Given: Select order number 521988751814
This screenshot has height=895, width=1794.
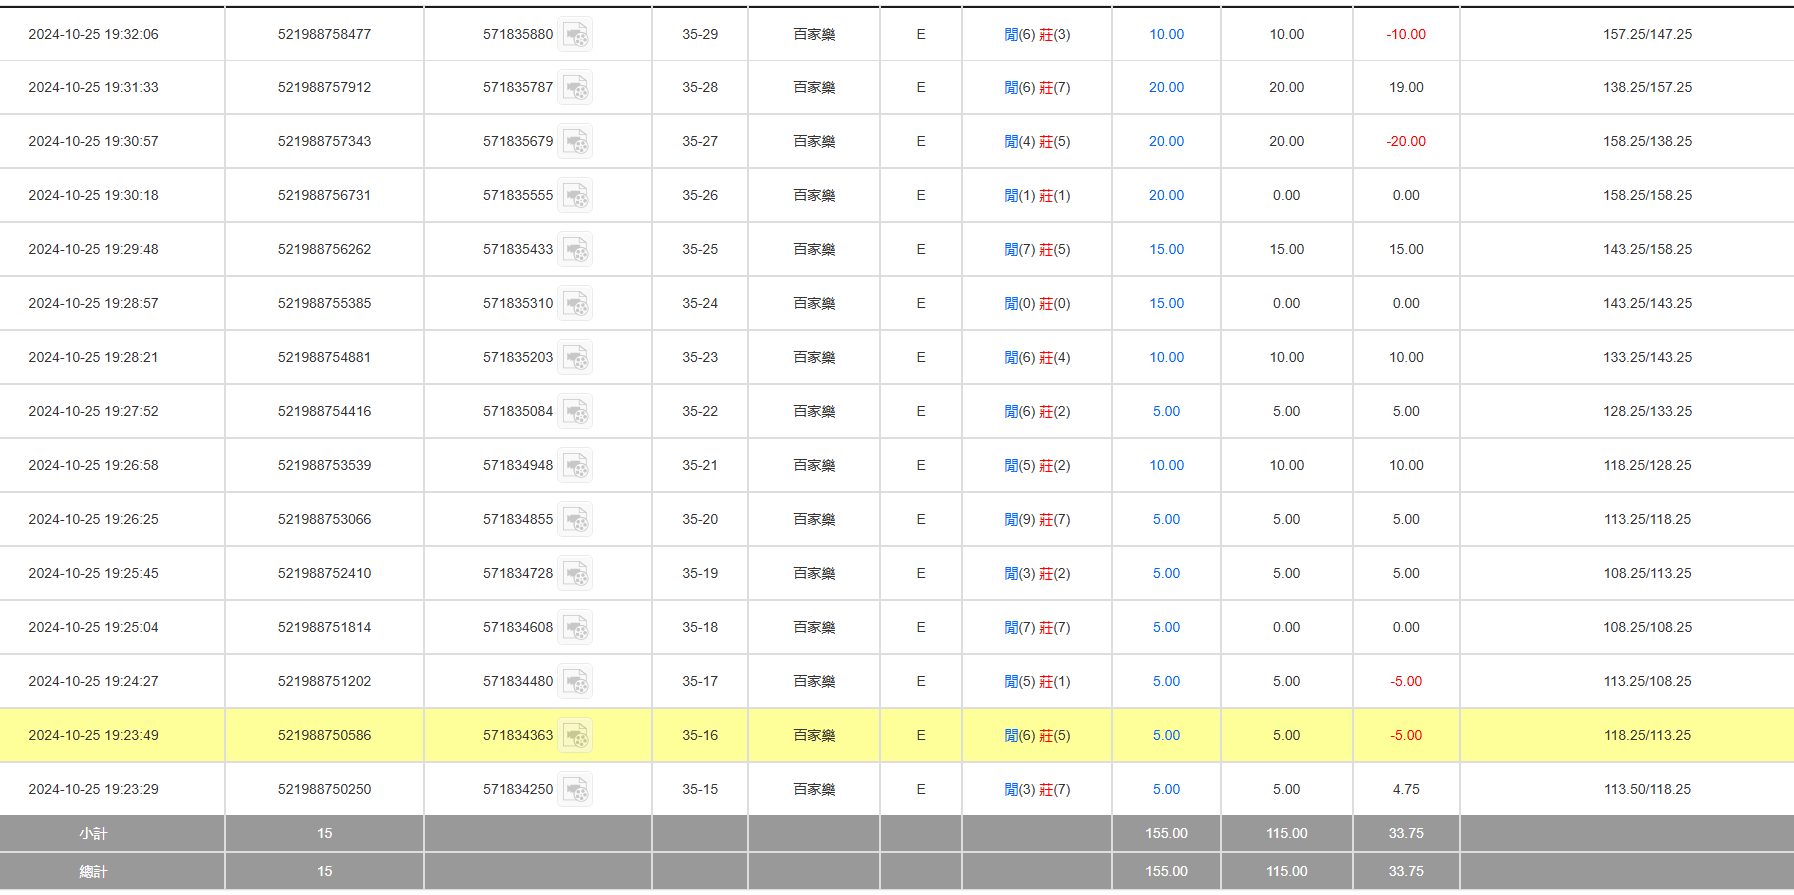Looking at the screenshot, I should click(x=324, y=628).
